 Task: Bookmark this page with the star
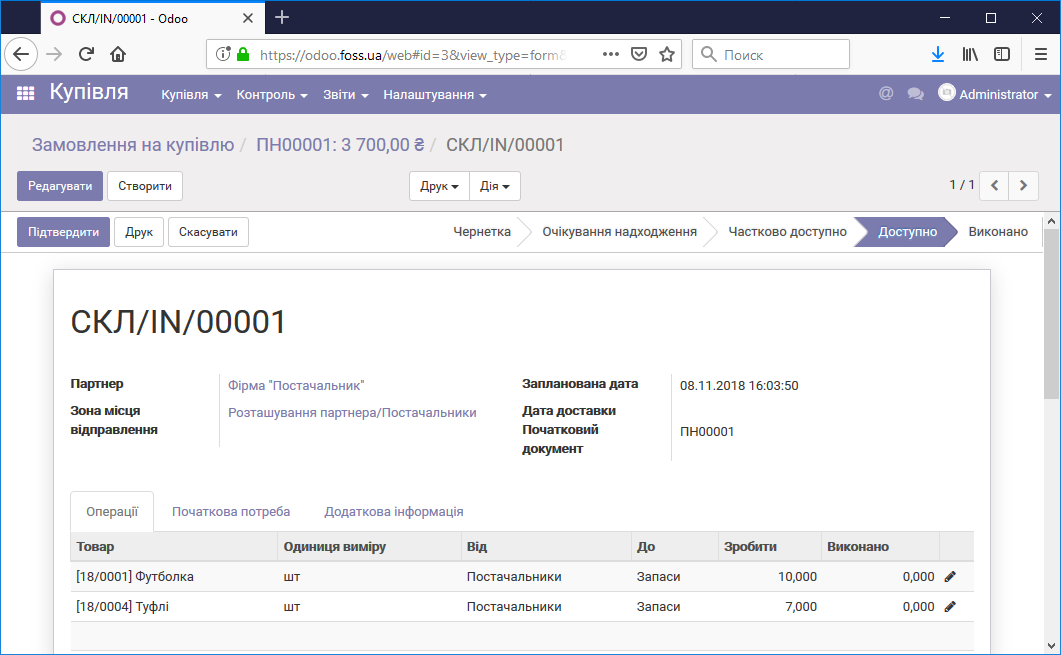667,54
